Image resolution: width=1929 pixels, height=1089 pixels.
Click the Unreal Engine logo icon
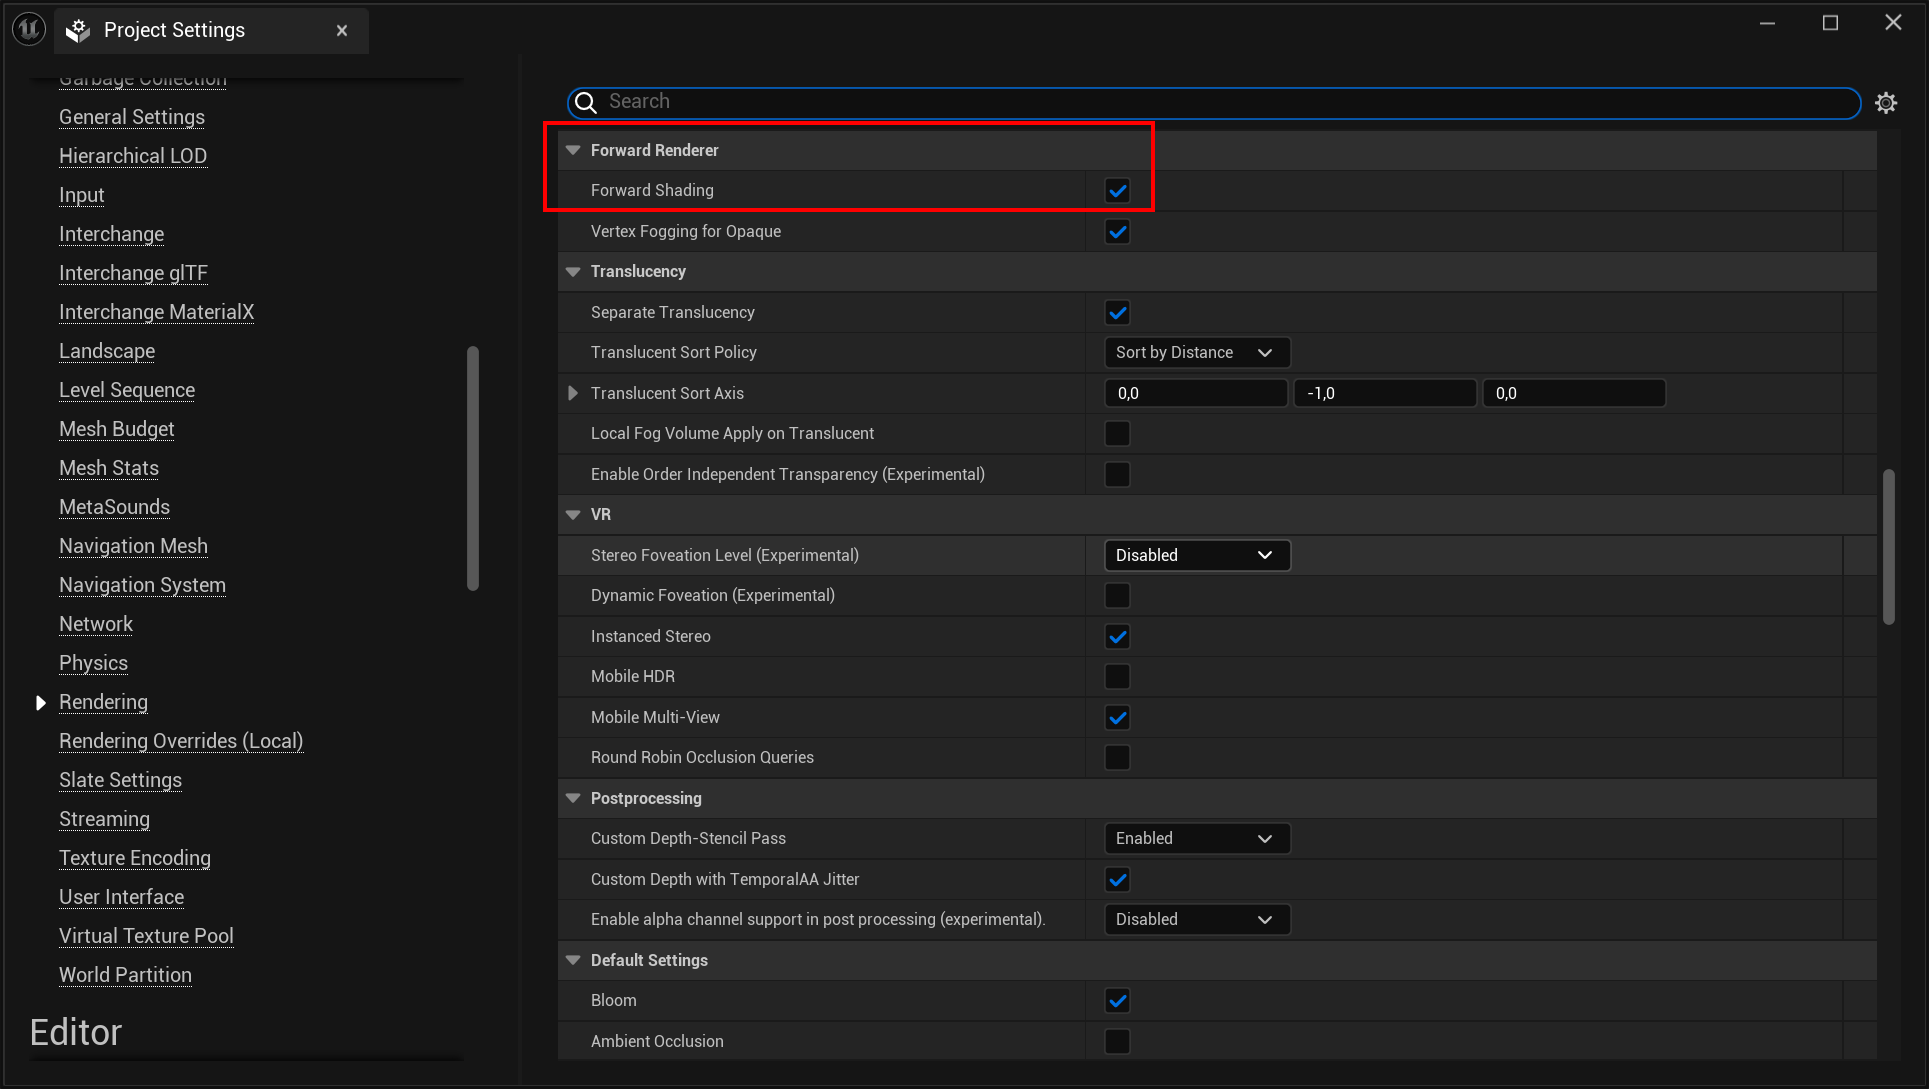tap(27, 28)
